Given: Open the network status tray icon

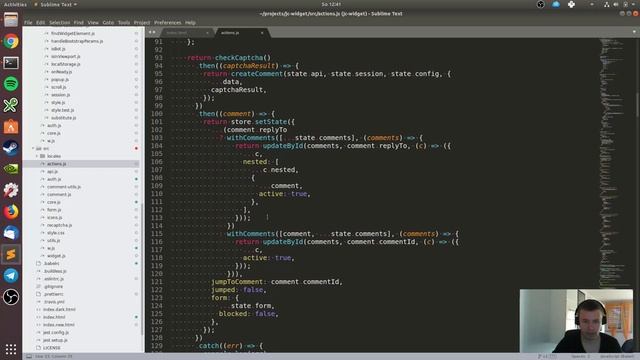Looking at the screenshot, I should 606,4.
